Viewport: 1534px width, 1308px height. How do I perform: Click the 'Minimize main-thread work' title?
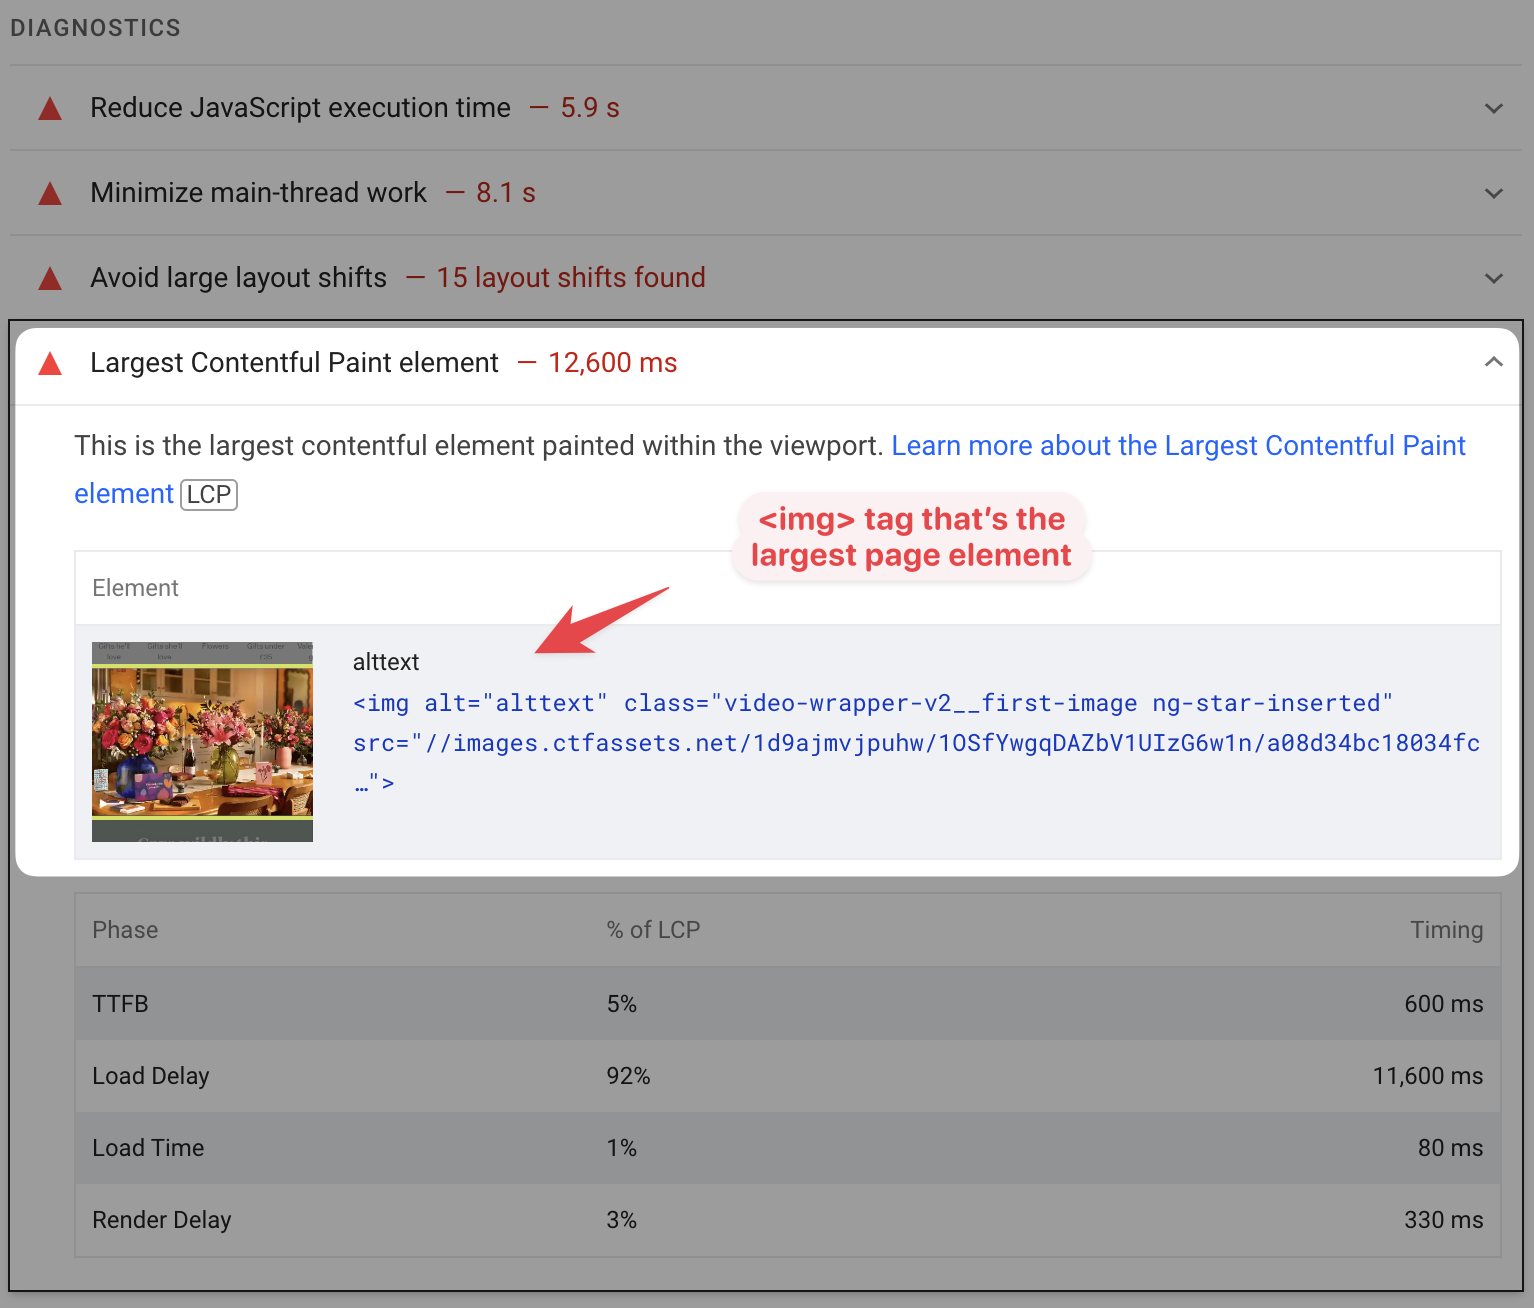tap(258, 193)
